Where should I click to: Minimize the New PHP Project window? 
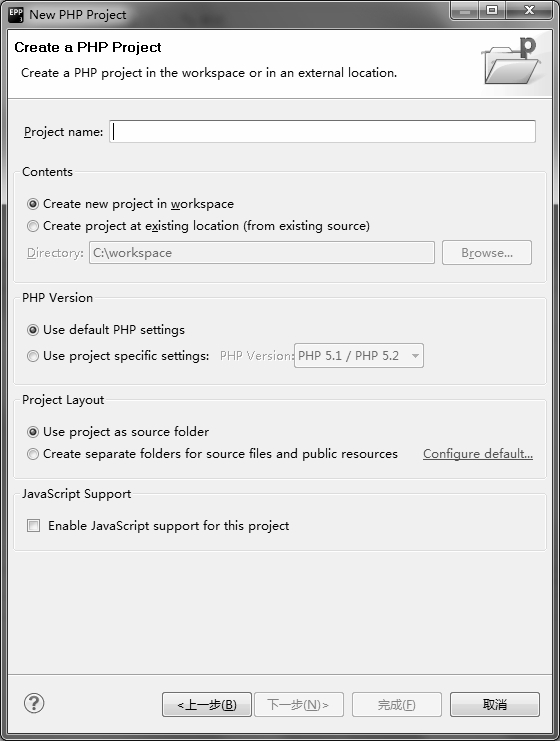pos(465,10)
